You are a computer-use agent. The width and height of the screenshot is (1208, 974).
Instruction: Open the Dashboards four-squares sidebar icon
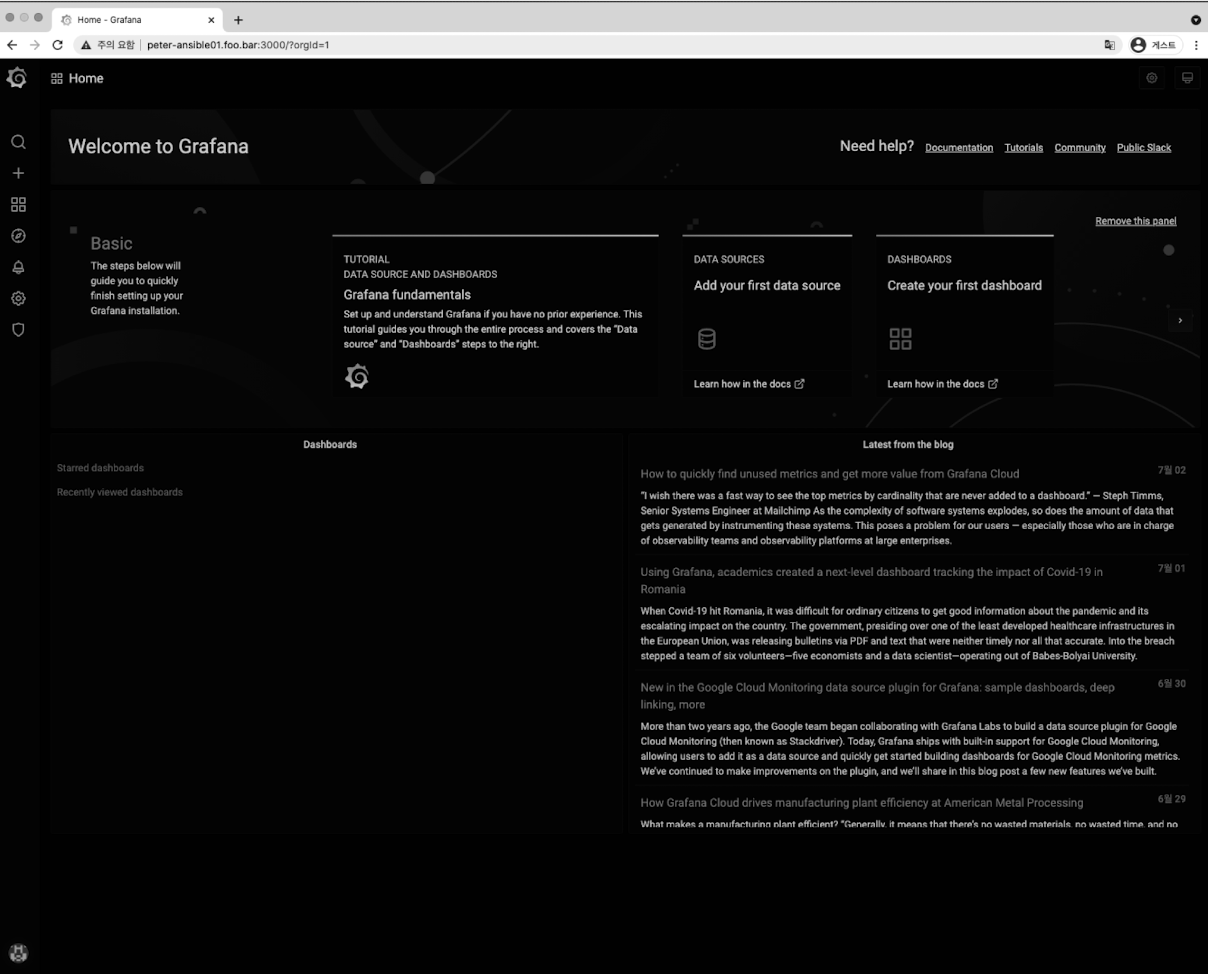[x=18, y=205]
